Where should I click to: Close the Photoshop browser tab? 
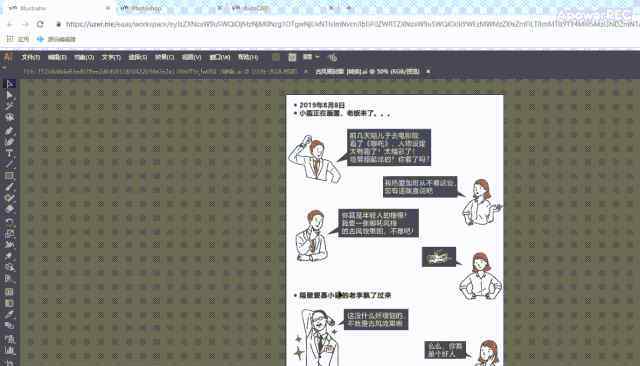220,8
